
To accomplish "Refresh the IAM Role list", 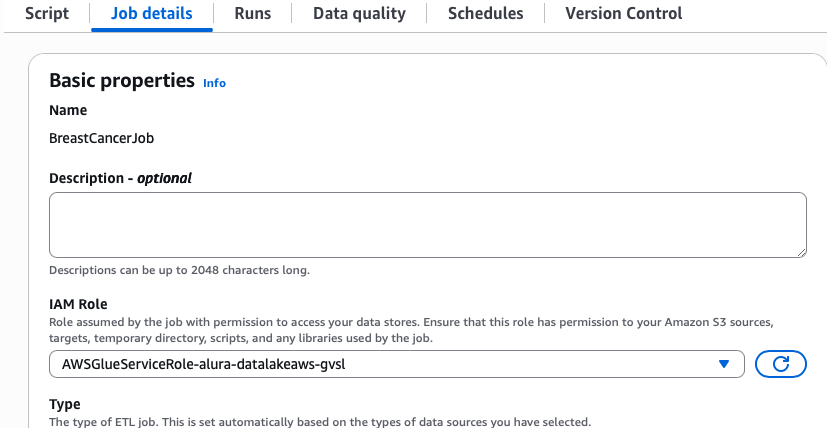I will pyautogui.click(x=781, y=364).
